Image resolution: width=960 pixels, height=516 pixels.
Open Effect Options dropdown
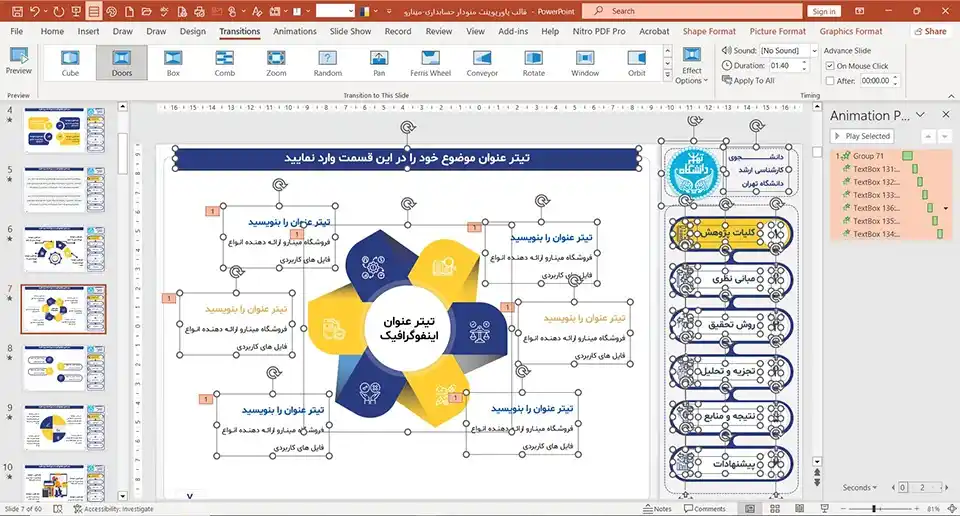[692, 66]
